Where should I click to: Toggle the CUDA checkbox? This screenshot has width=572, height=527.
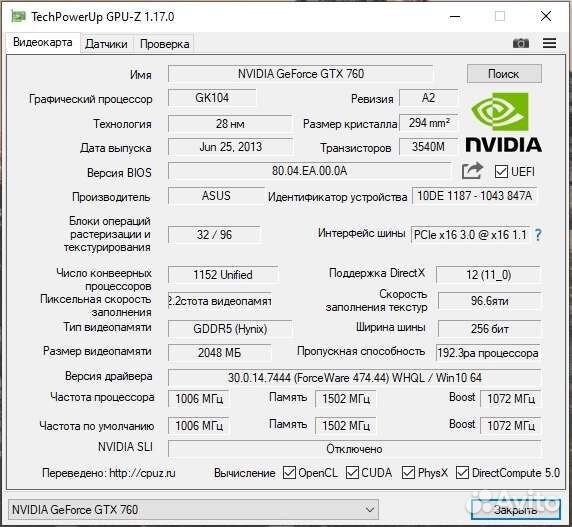352,473
